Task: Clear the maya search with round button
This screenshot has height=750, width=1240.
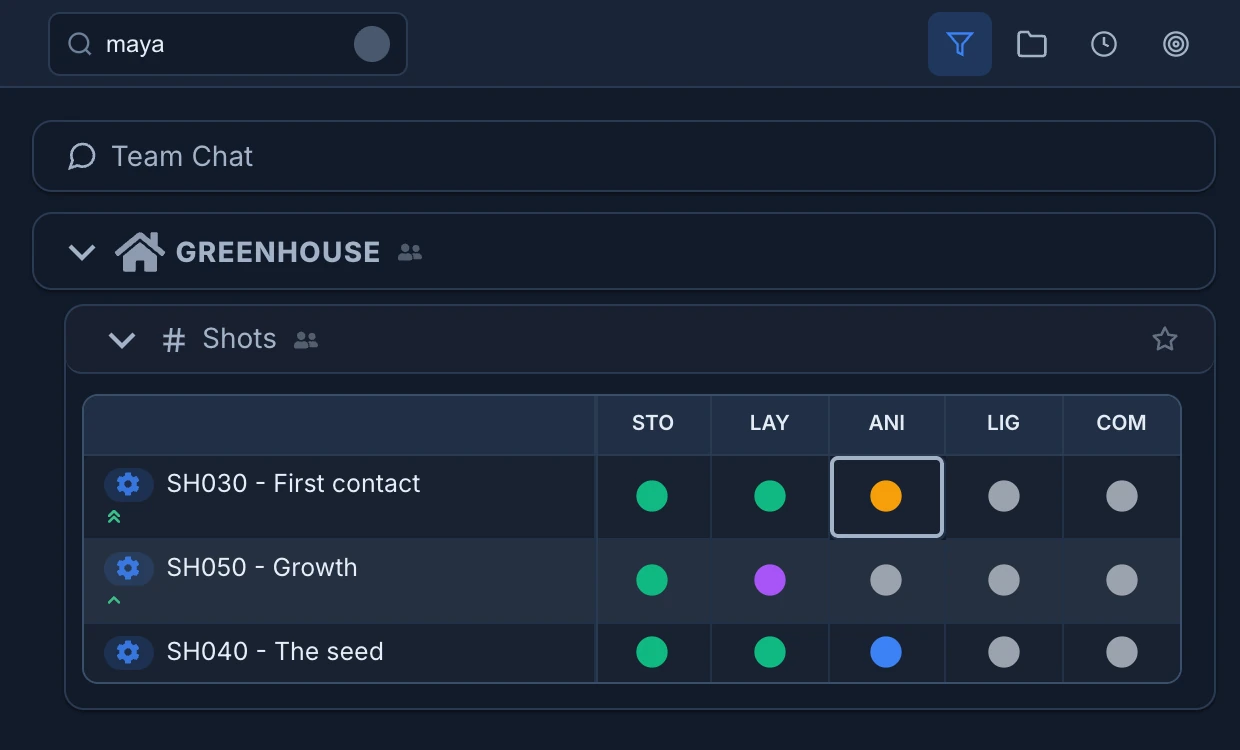Action: tap(372, 44)
